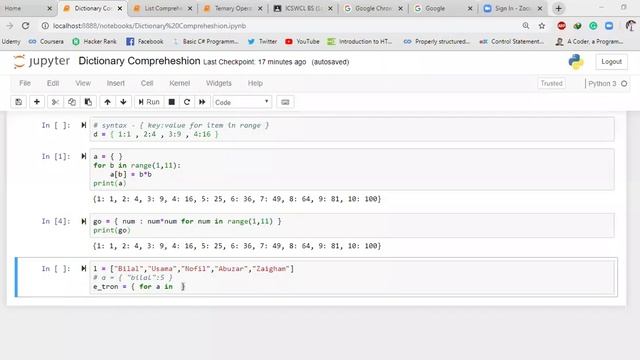
Task: Run cell In [4] via its run icon
Action: (84, 221)
